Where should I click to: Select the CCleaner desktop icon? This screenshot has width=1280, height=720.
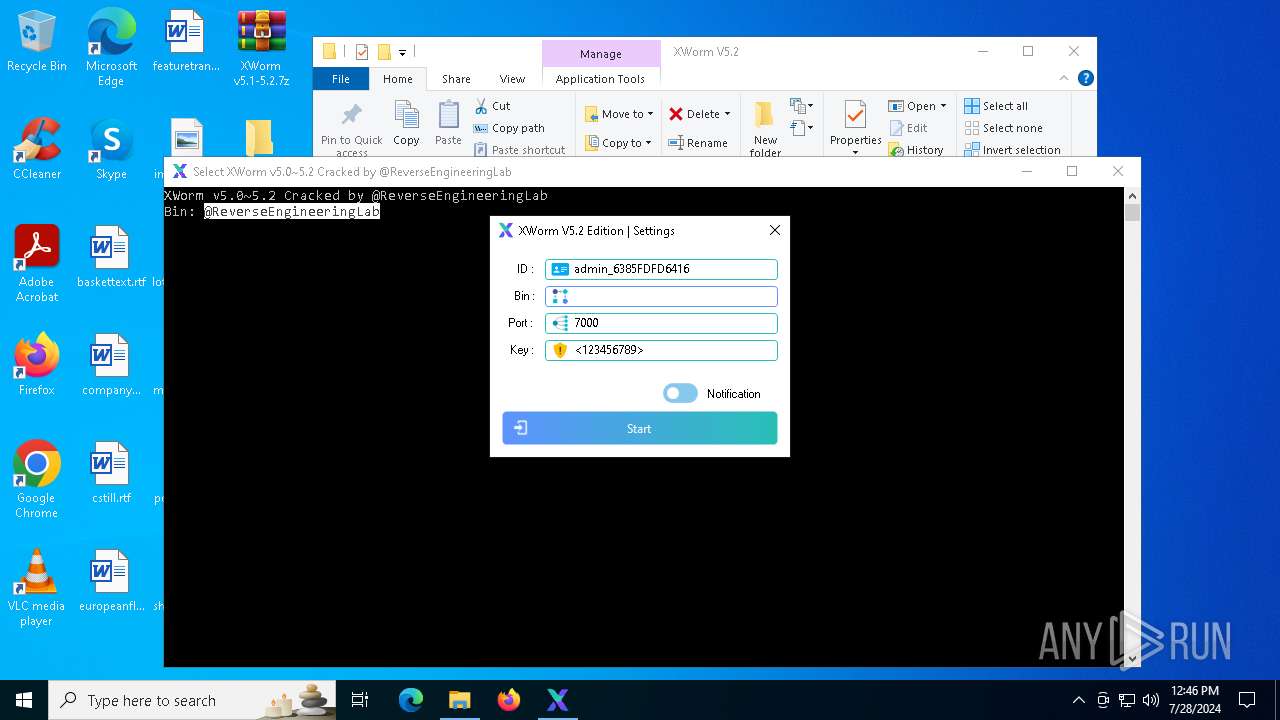click(37, 149)
